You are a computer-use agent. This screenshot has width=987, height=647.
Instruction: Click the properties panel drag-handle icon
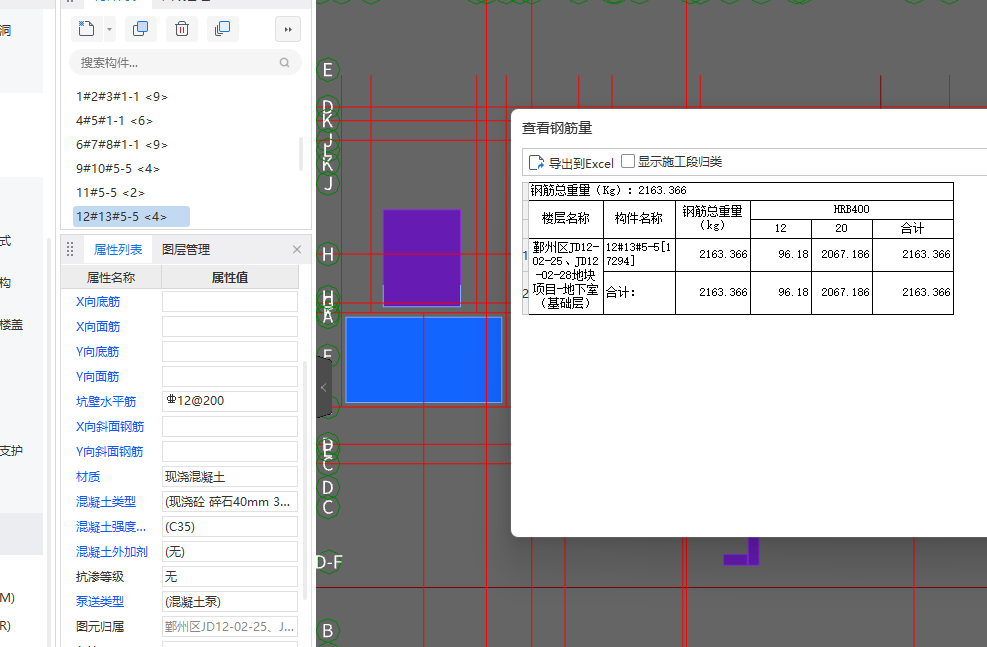point(70,249)
